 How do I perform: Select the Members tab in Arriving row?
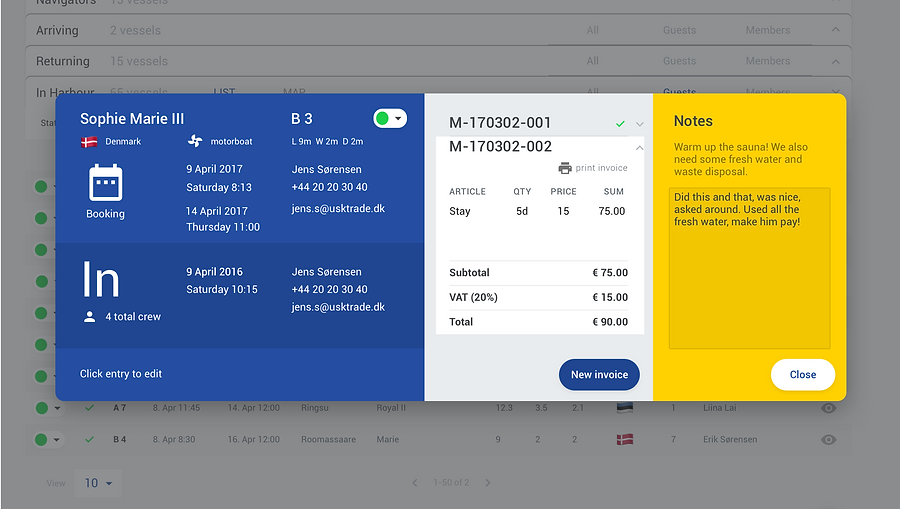pyautogui.click(x=767, y=30)
